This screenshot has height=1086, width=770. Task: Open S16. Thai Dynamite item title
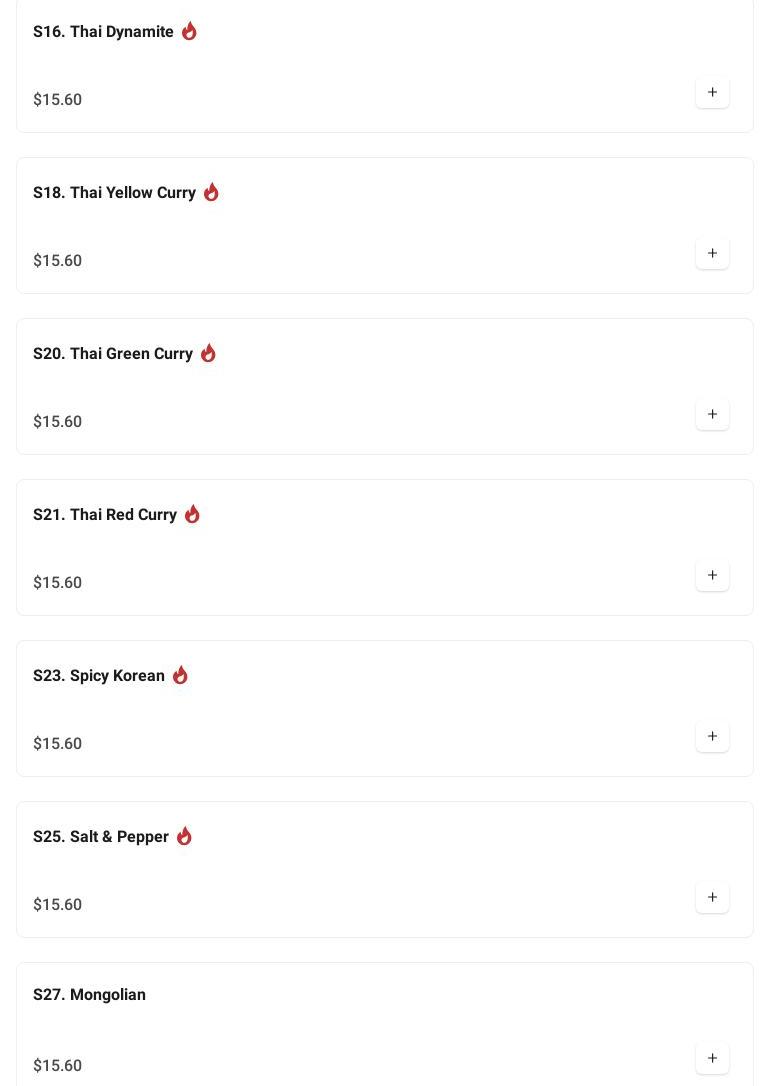click(x=103, y=32)
